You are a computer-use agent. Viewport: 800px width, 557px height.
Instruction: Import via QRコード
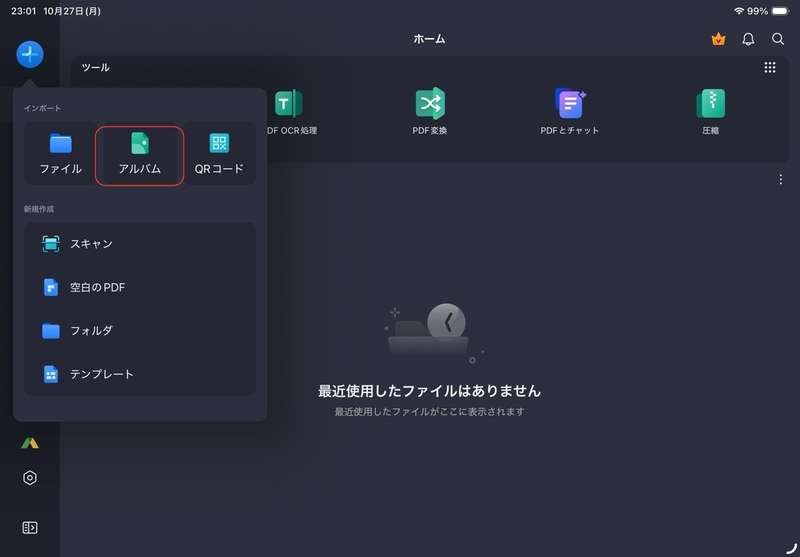[219, 154]
